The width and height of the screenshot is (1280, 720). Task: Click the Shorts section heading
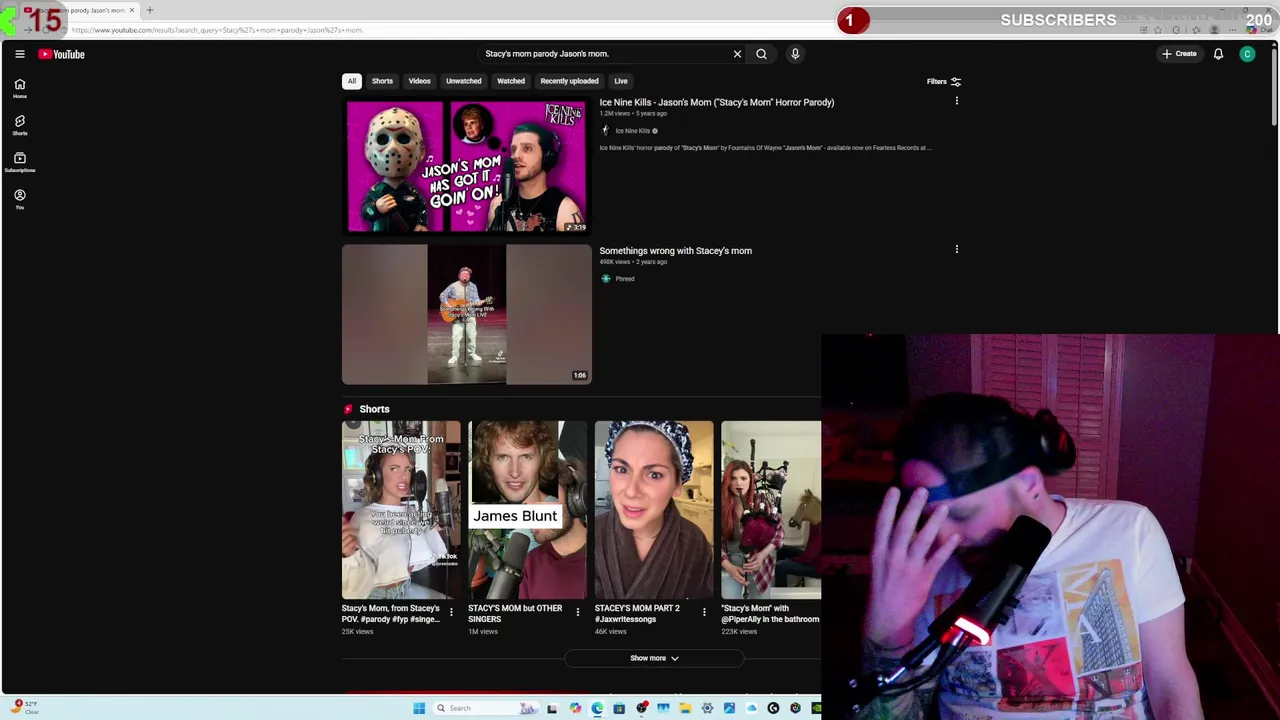point(374,409)
